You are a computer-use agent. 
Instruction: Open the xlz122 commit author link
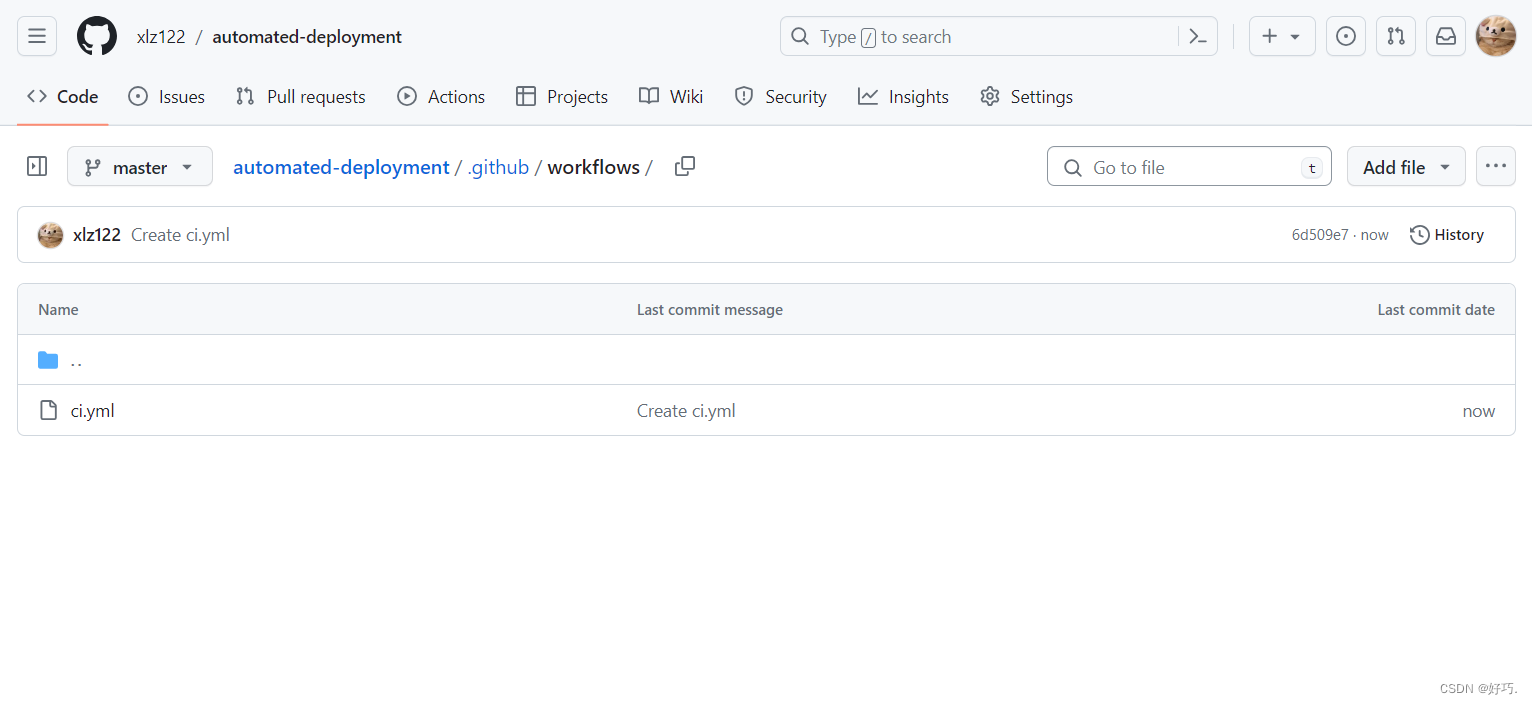(x=97, y=235)
